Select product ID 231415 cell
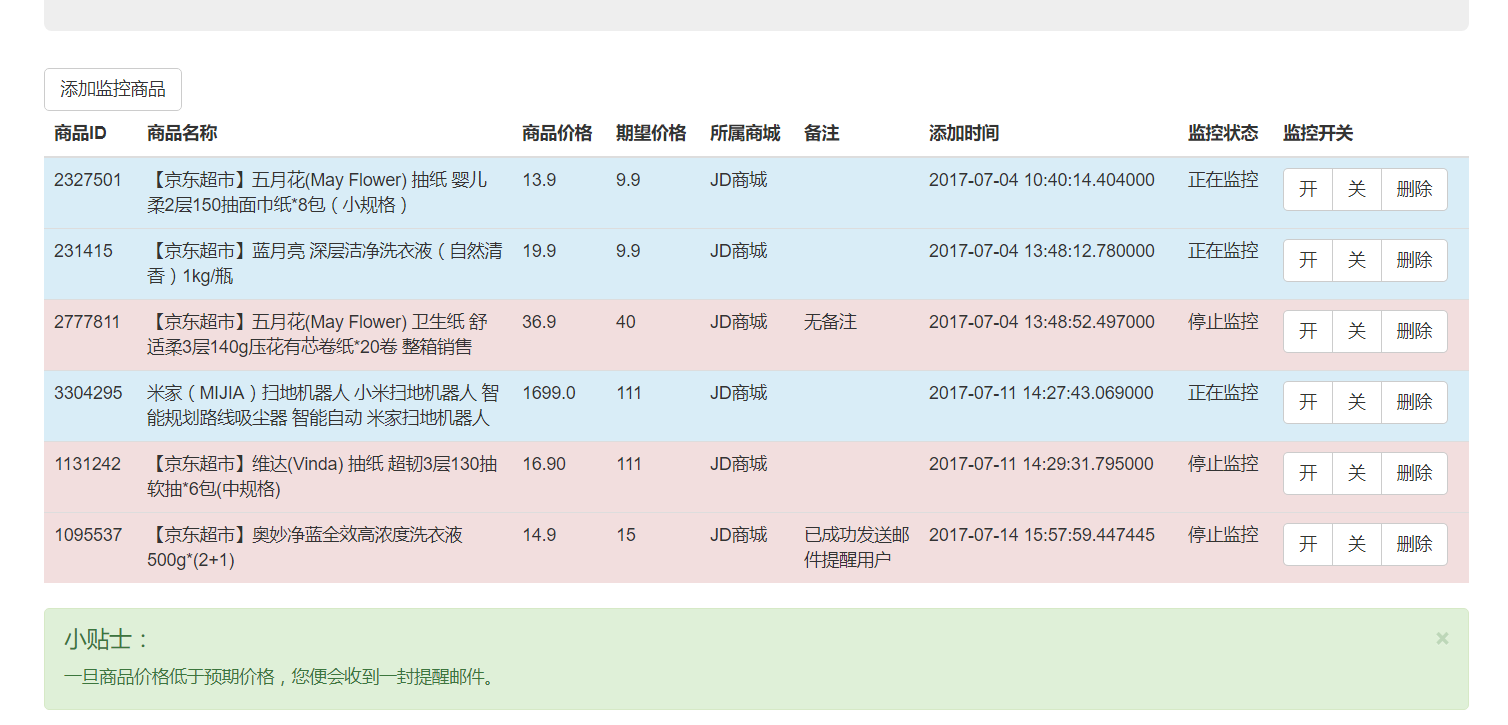1508x725 pixels. (83, 251)
